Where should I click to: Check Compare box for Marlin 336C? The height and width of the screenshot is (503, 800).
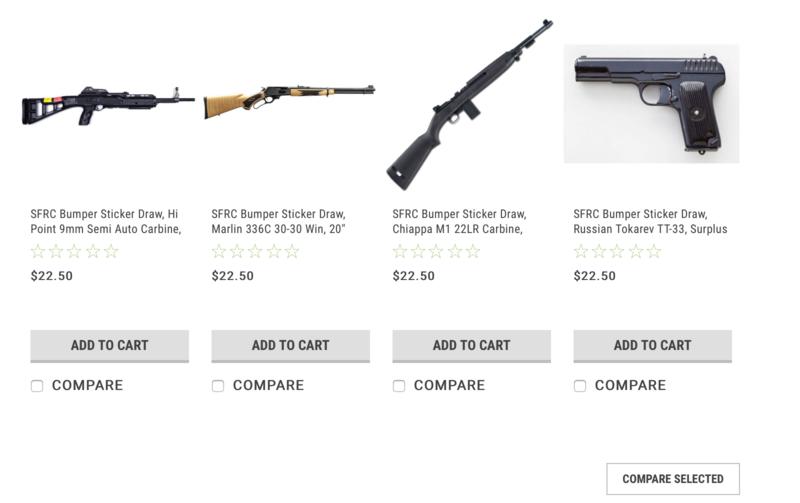(x=218, y=386)
